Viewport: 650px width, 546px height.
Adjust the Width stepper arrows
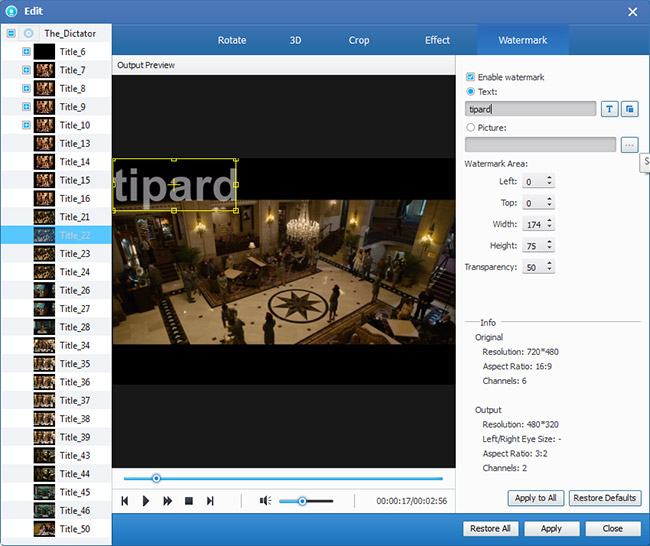coord(549,224)
